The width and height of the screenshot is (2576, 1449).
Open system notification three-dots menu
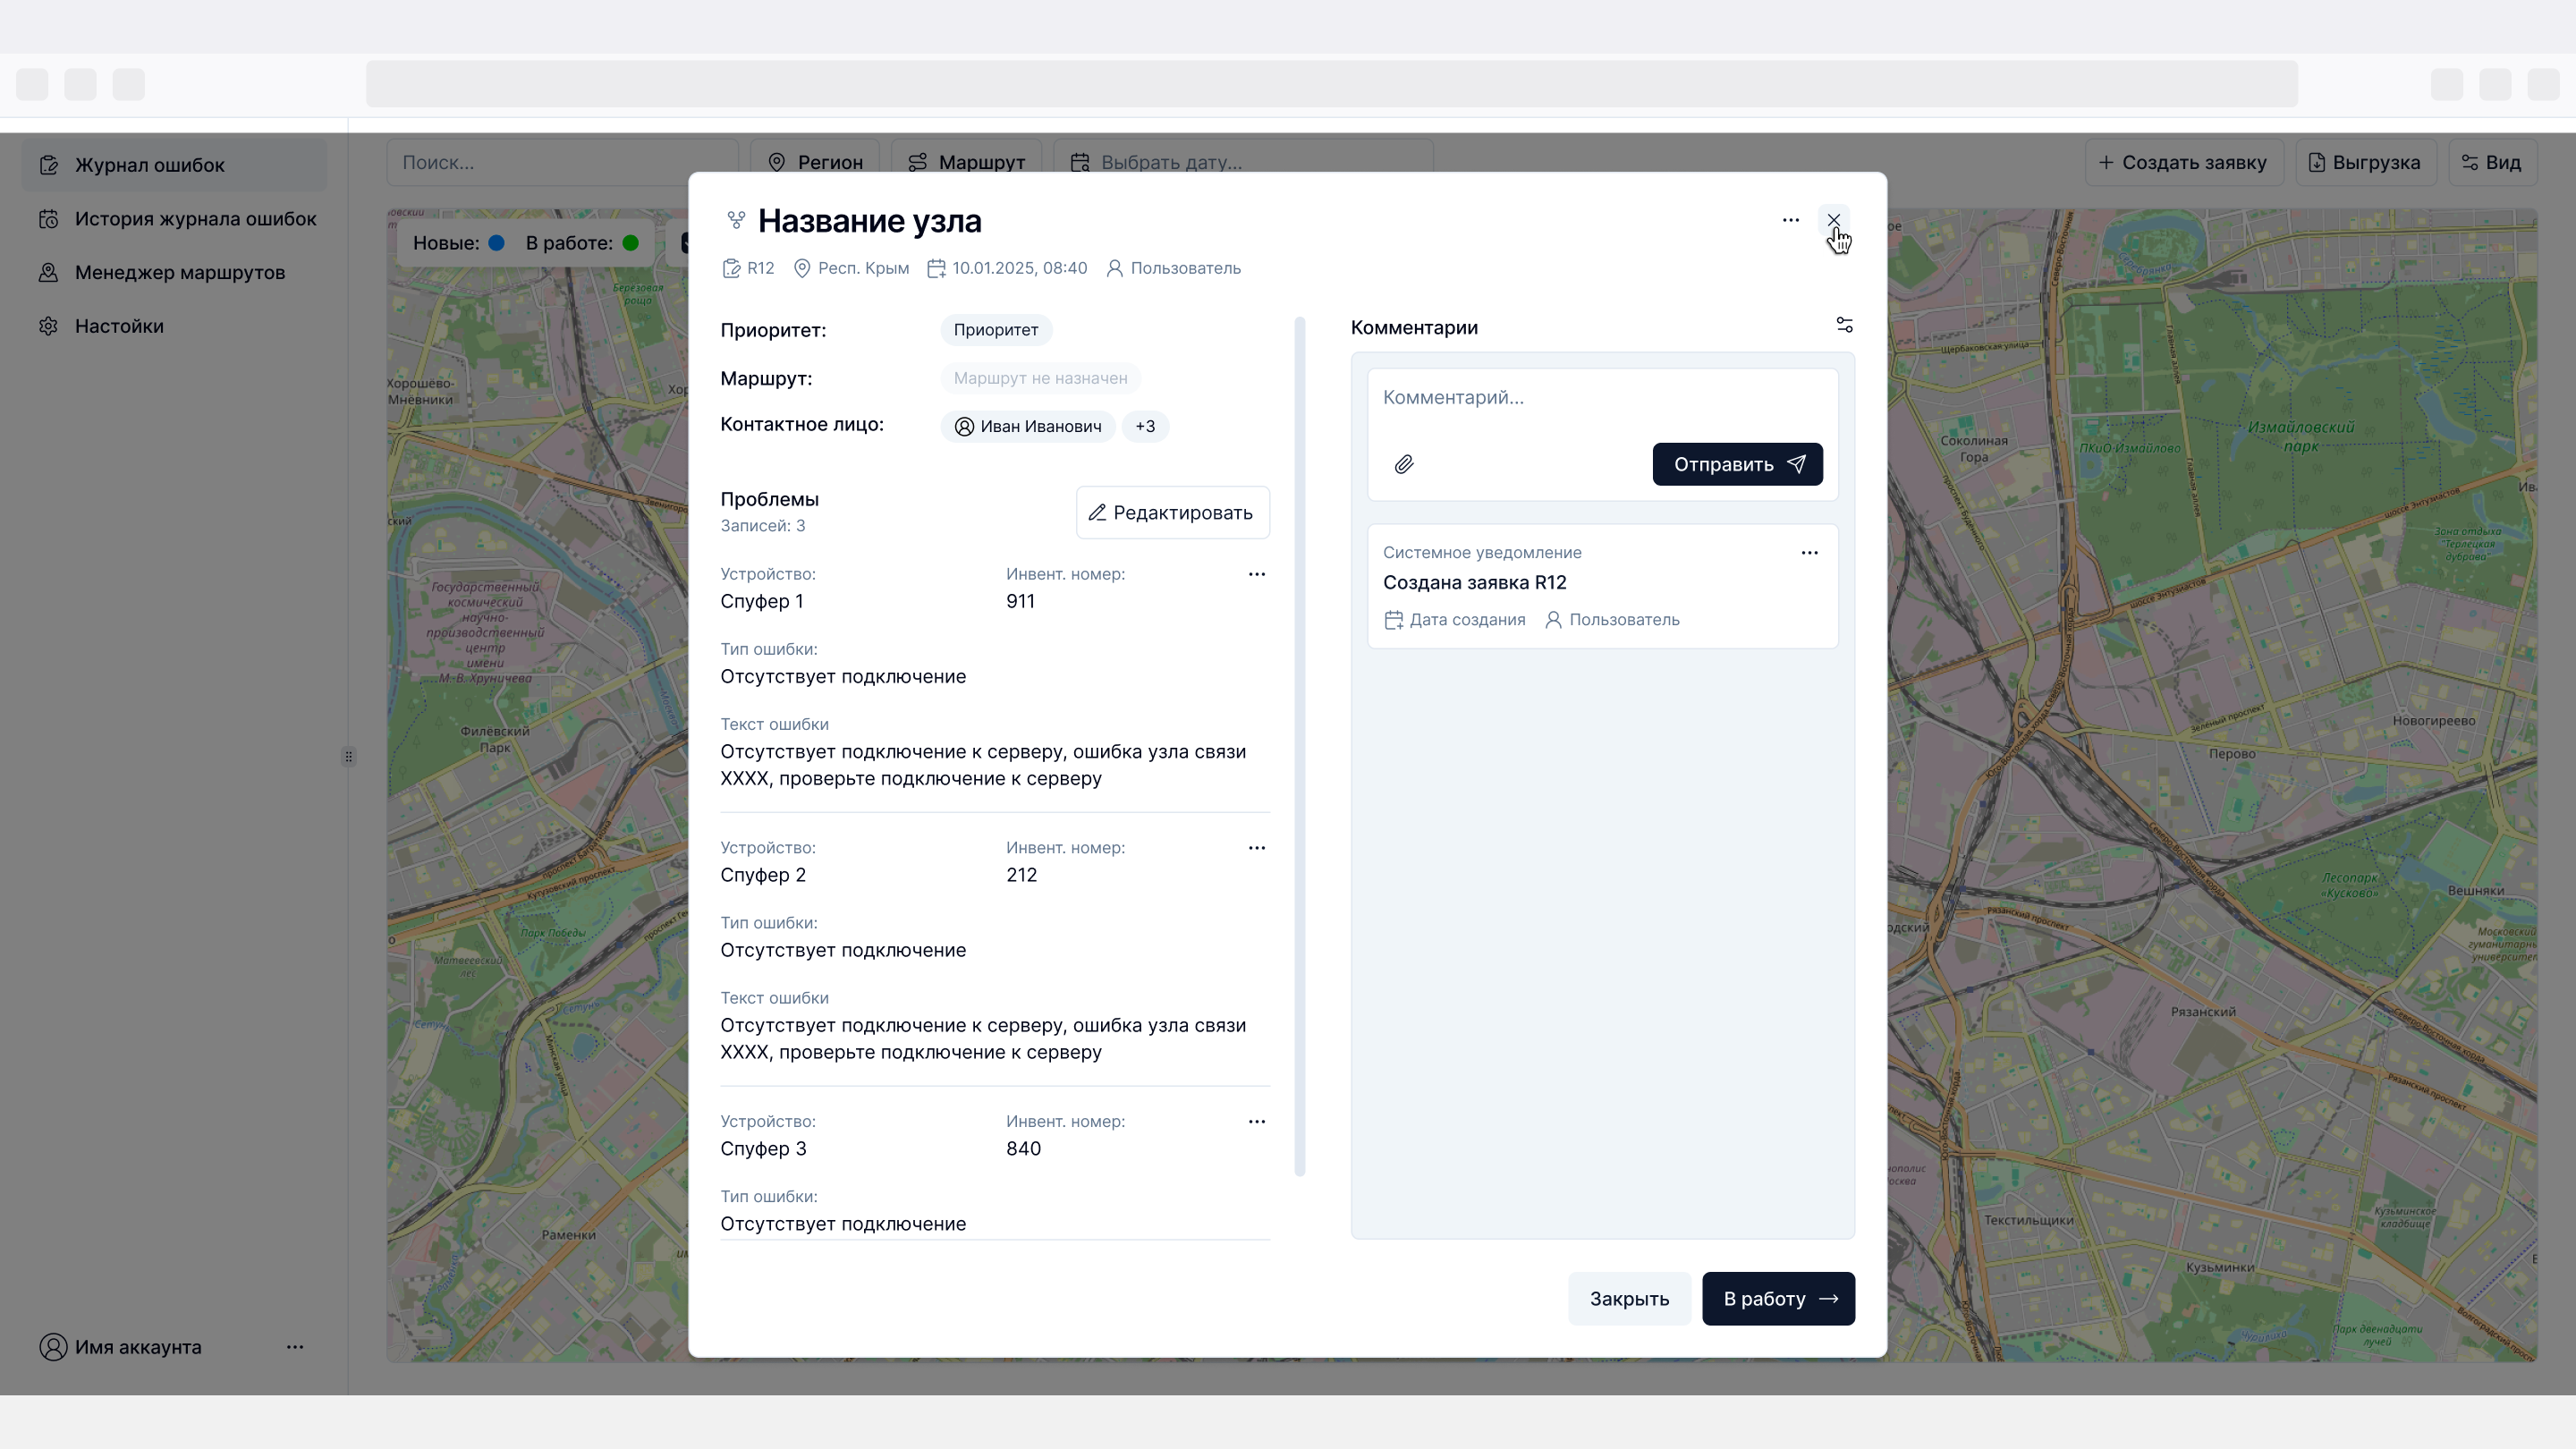[1809, 553]
